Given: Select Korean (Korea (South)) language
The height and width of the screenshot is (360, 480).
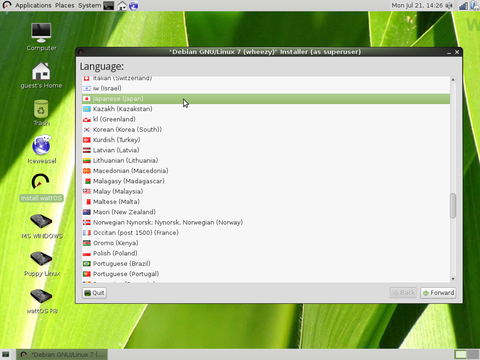Looking at the screenshot, I should [x=266, y=130].
